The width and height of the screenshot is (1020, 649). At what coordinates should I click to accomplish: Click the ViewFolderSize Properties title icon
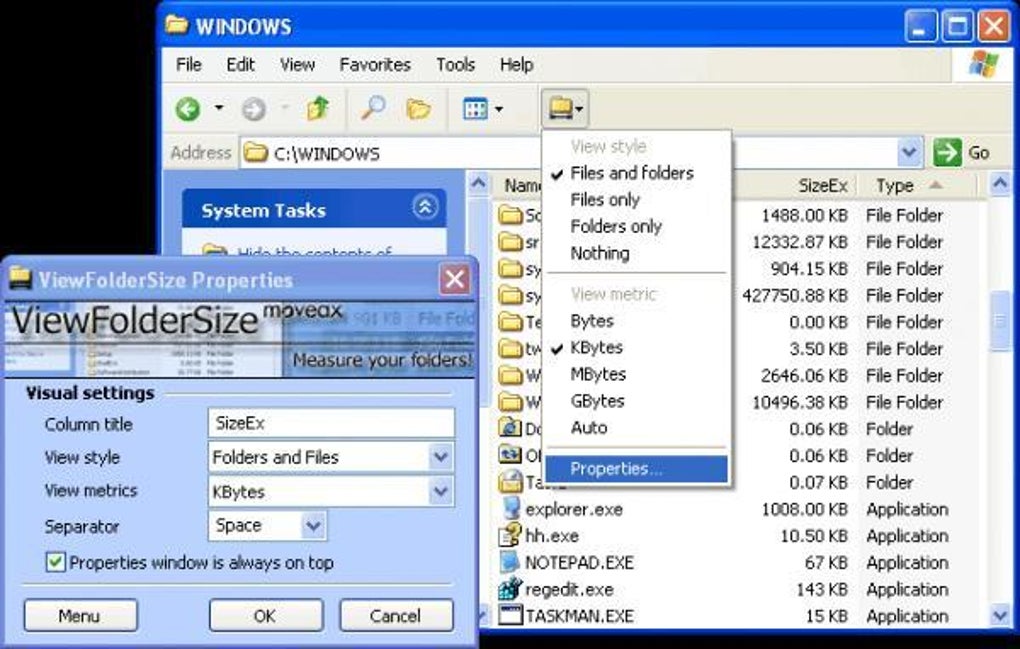[20, 279]
